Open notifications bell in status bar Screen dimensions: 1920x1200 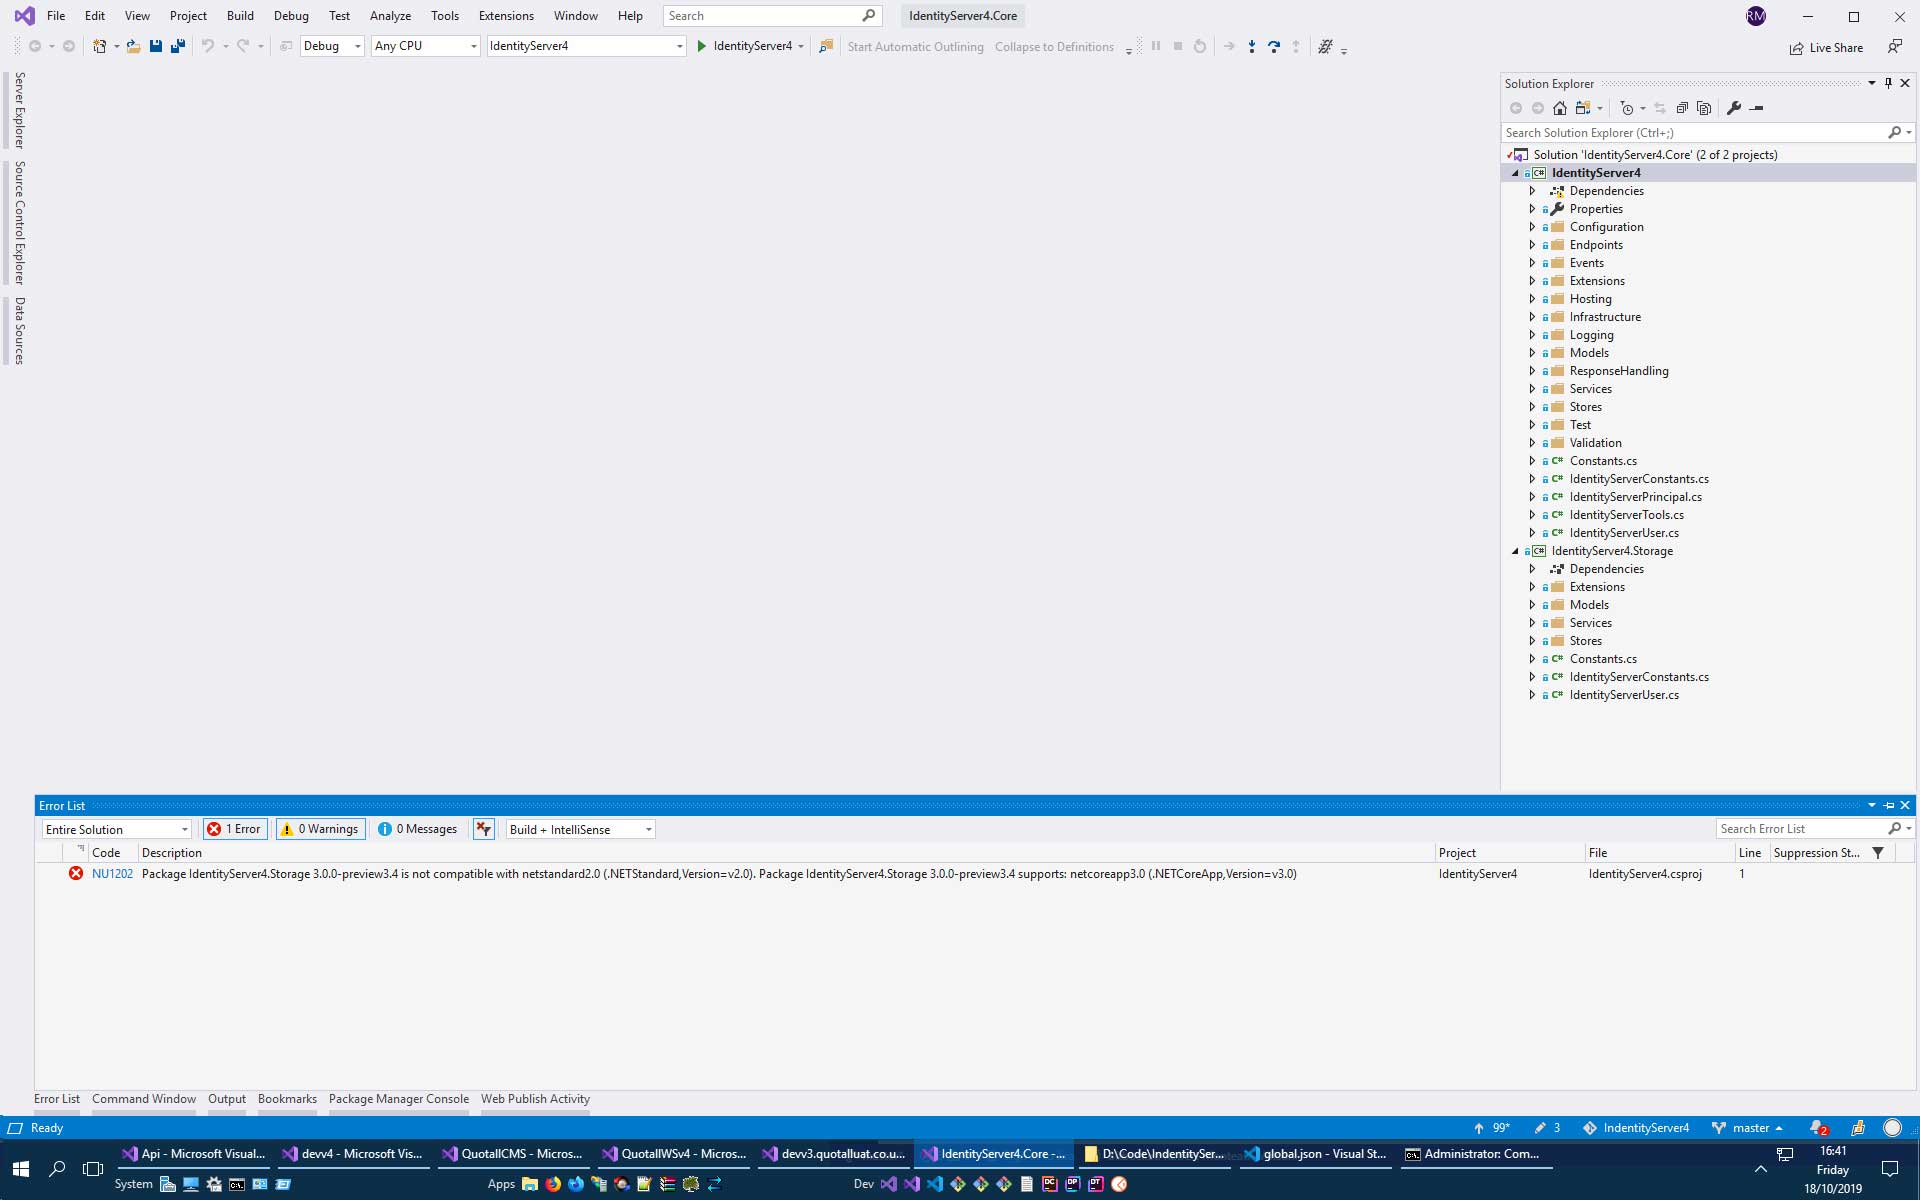pyautogui.click(x=1817, y=1128)
